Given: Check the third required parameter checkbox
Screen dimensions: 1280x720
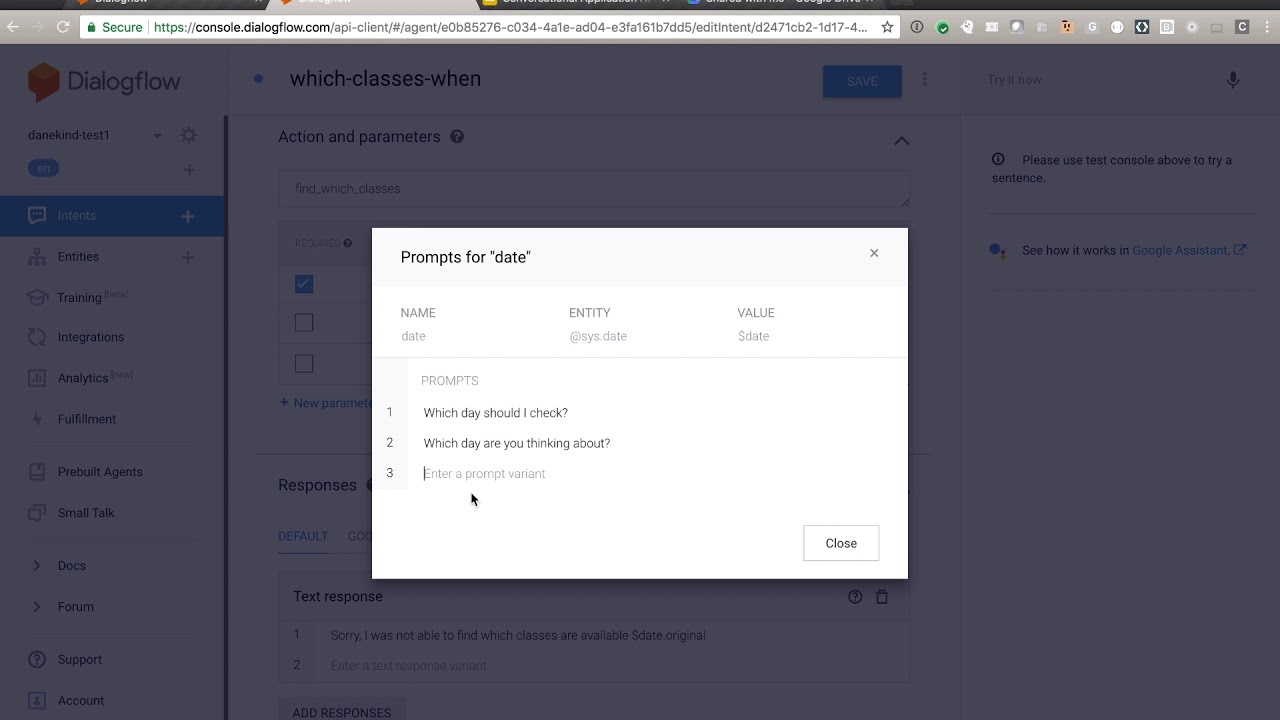Looking at the screenshot, I should 304,364.
